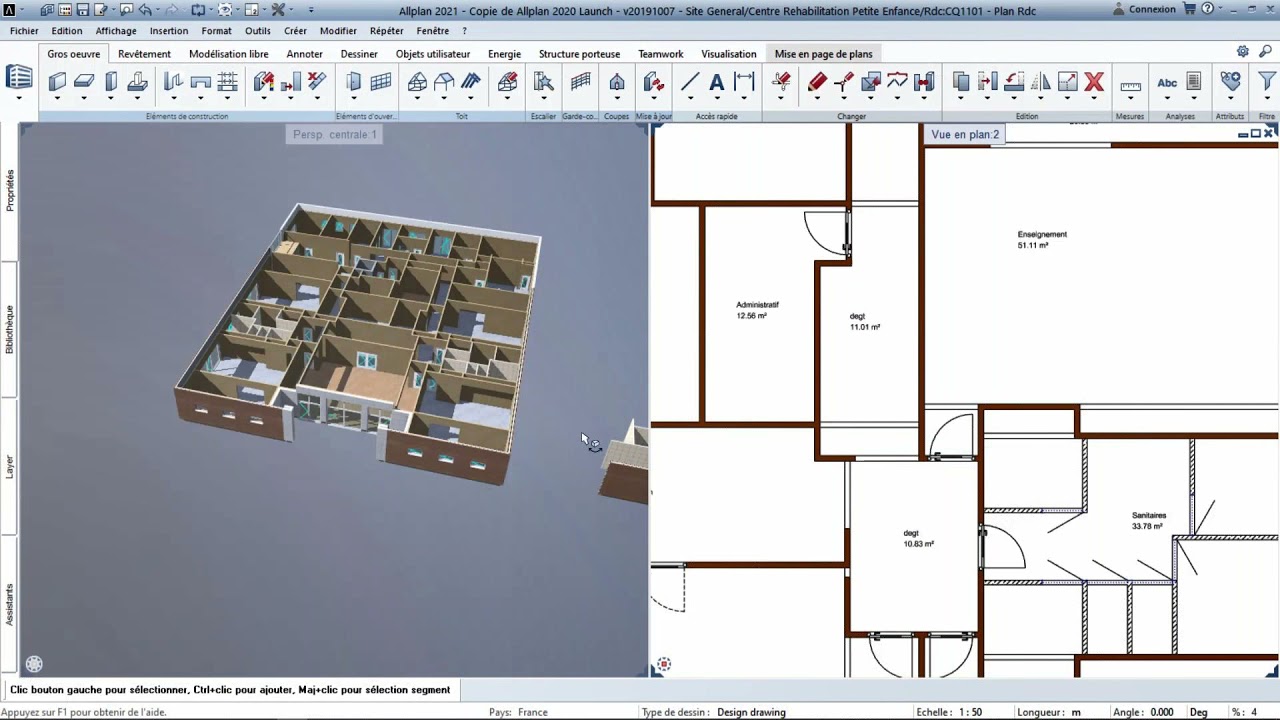
Task: Switch to the Mise en page de plans tab
Action: [x=823, y=54]
